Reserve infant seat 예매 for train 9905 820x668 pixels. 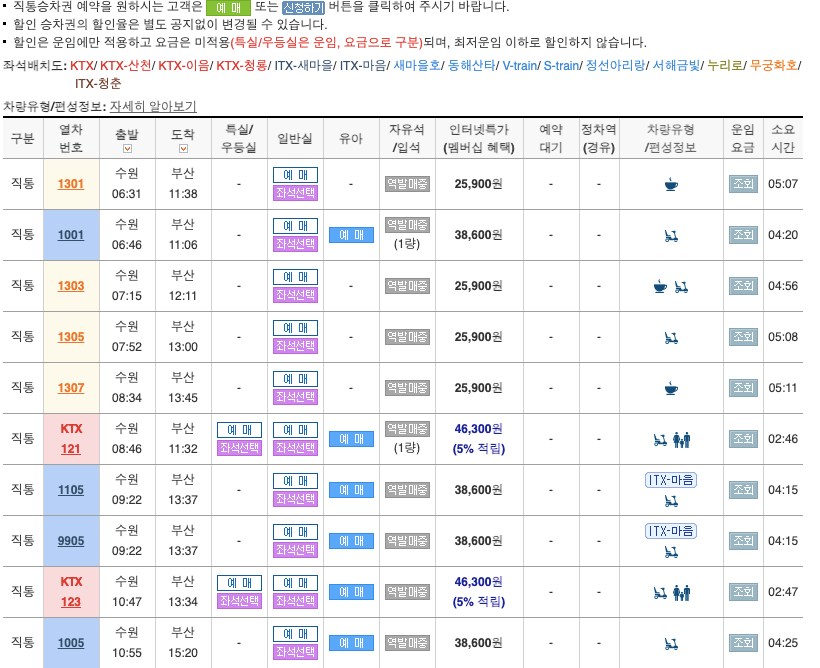tap(351, 541)
